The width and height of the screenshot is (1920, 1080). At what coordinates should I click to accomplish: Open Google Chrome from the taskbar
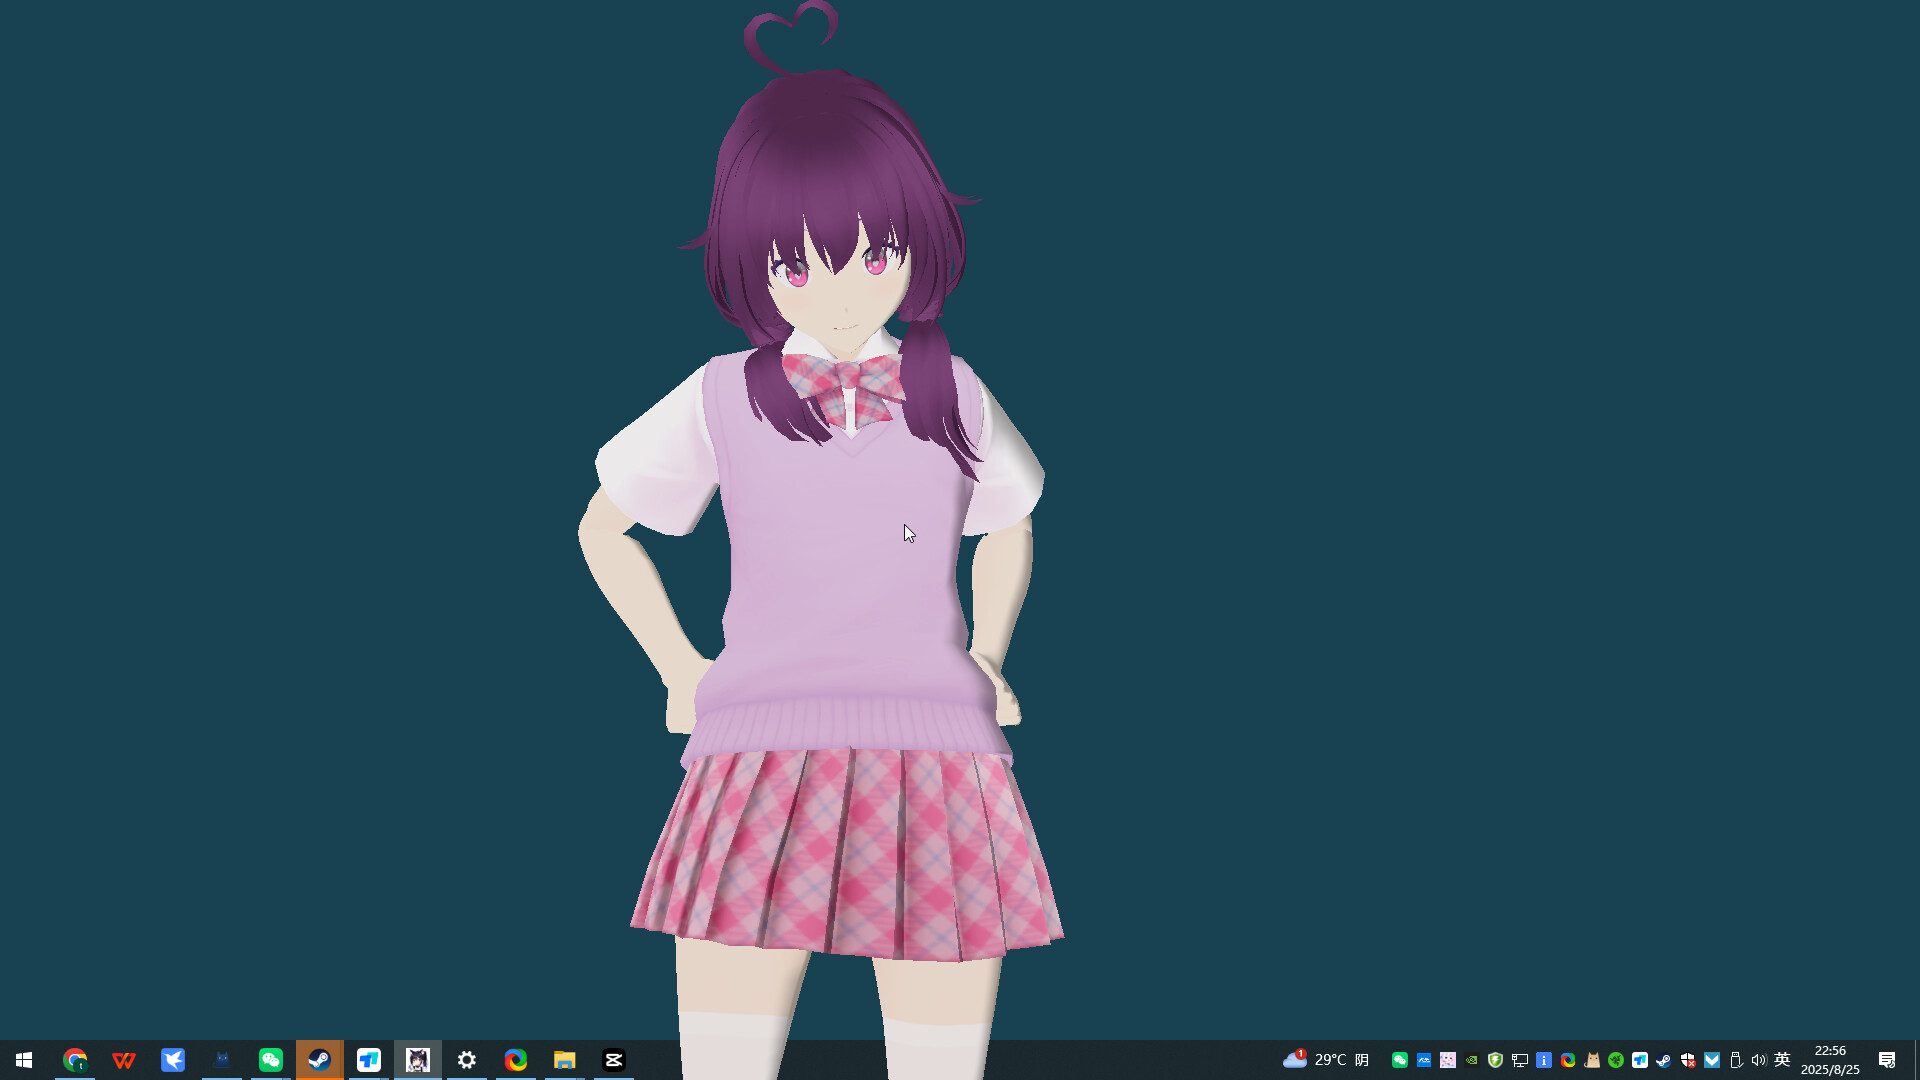tap(75, 1060)
